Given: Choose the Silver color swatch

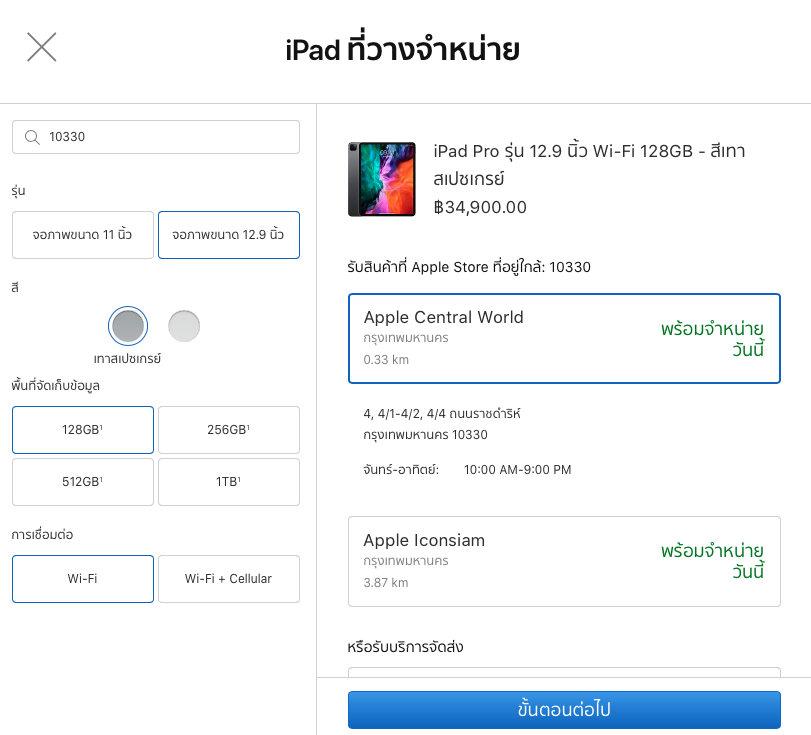Looking at the screenshot, I should pos(184,326).
